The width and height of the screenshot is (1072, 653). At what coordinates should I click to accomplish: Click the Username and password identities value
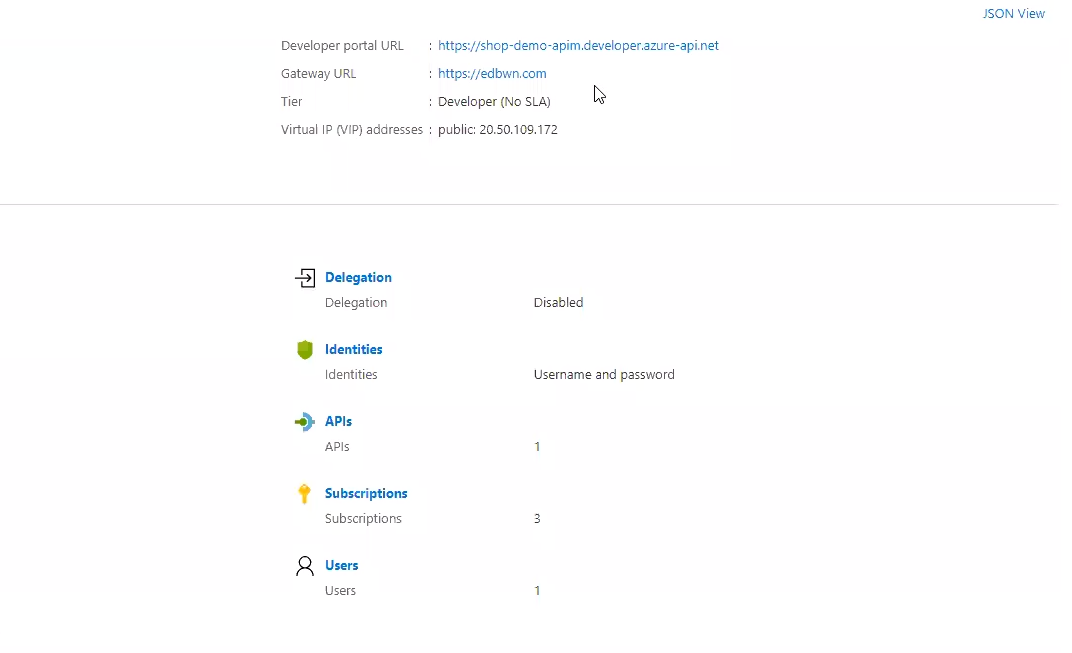(x=604, y=375)
